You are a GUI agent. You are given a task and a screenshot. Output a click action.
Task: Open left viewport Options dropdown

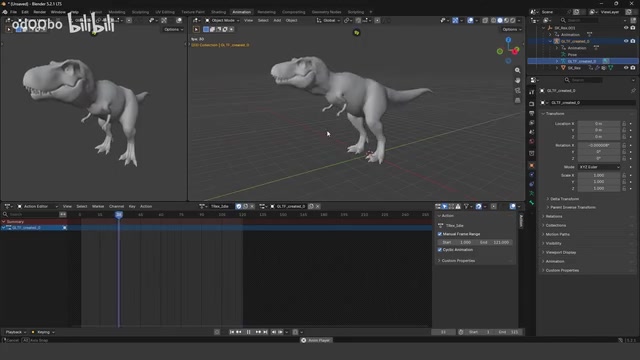(x=173, y=29)
